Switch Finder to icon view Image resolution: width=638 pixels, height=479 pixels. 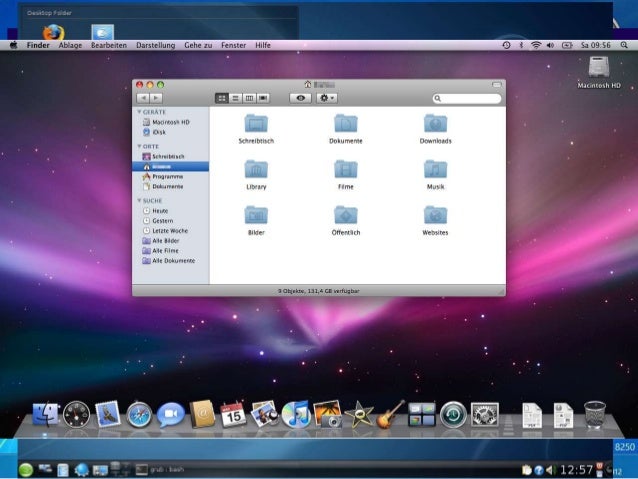222,98
